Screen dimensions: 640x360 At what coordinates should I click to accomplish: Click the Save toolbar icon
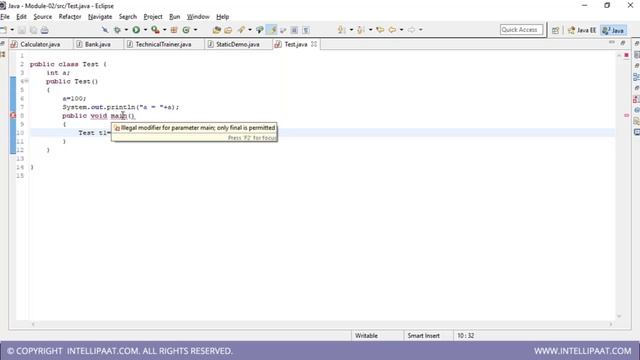coord(22,30)
